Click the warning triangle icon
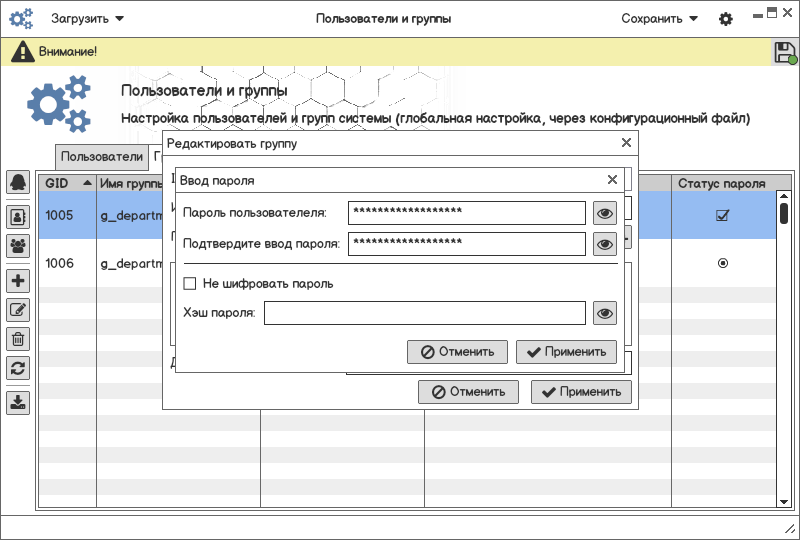 [22, 52]
